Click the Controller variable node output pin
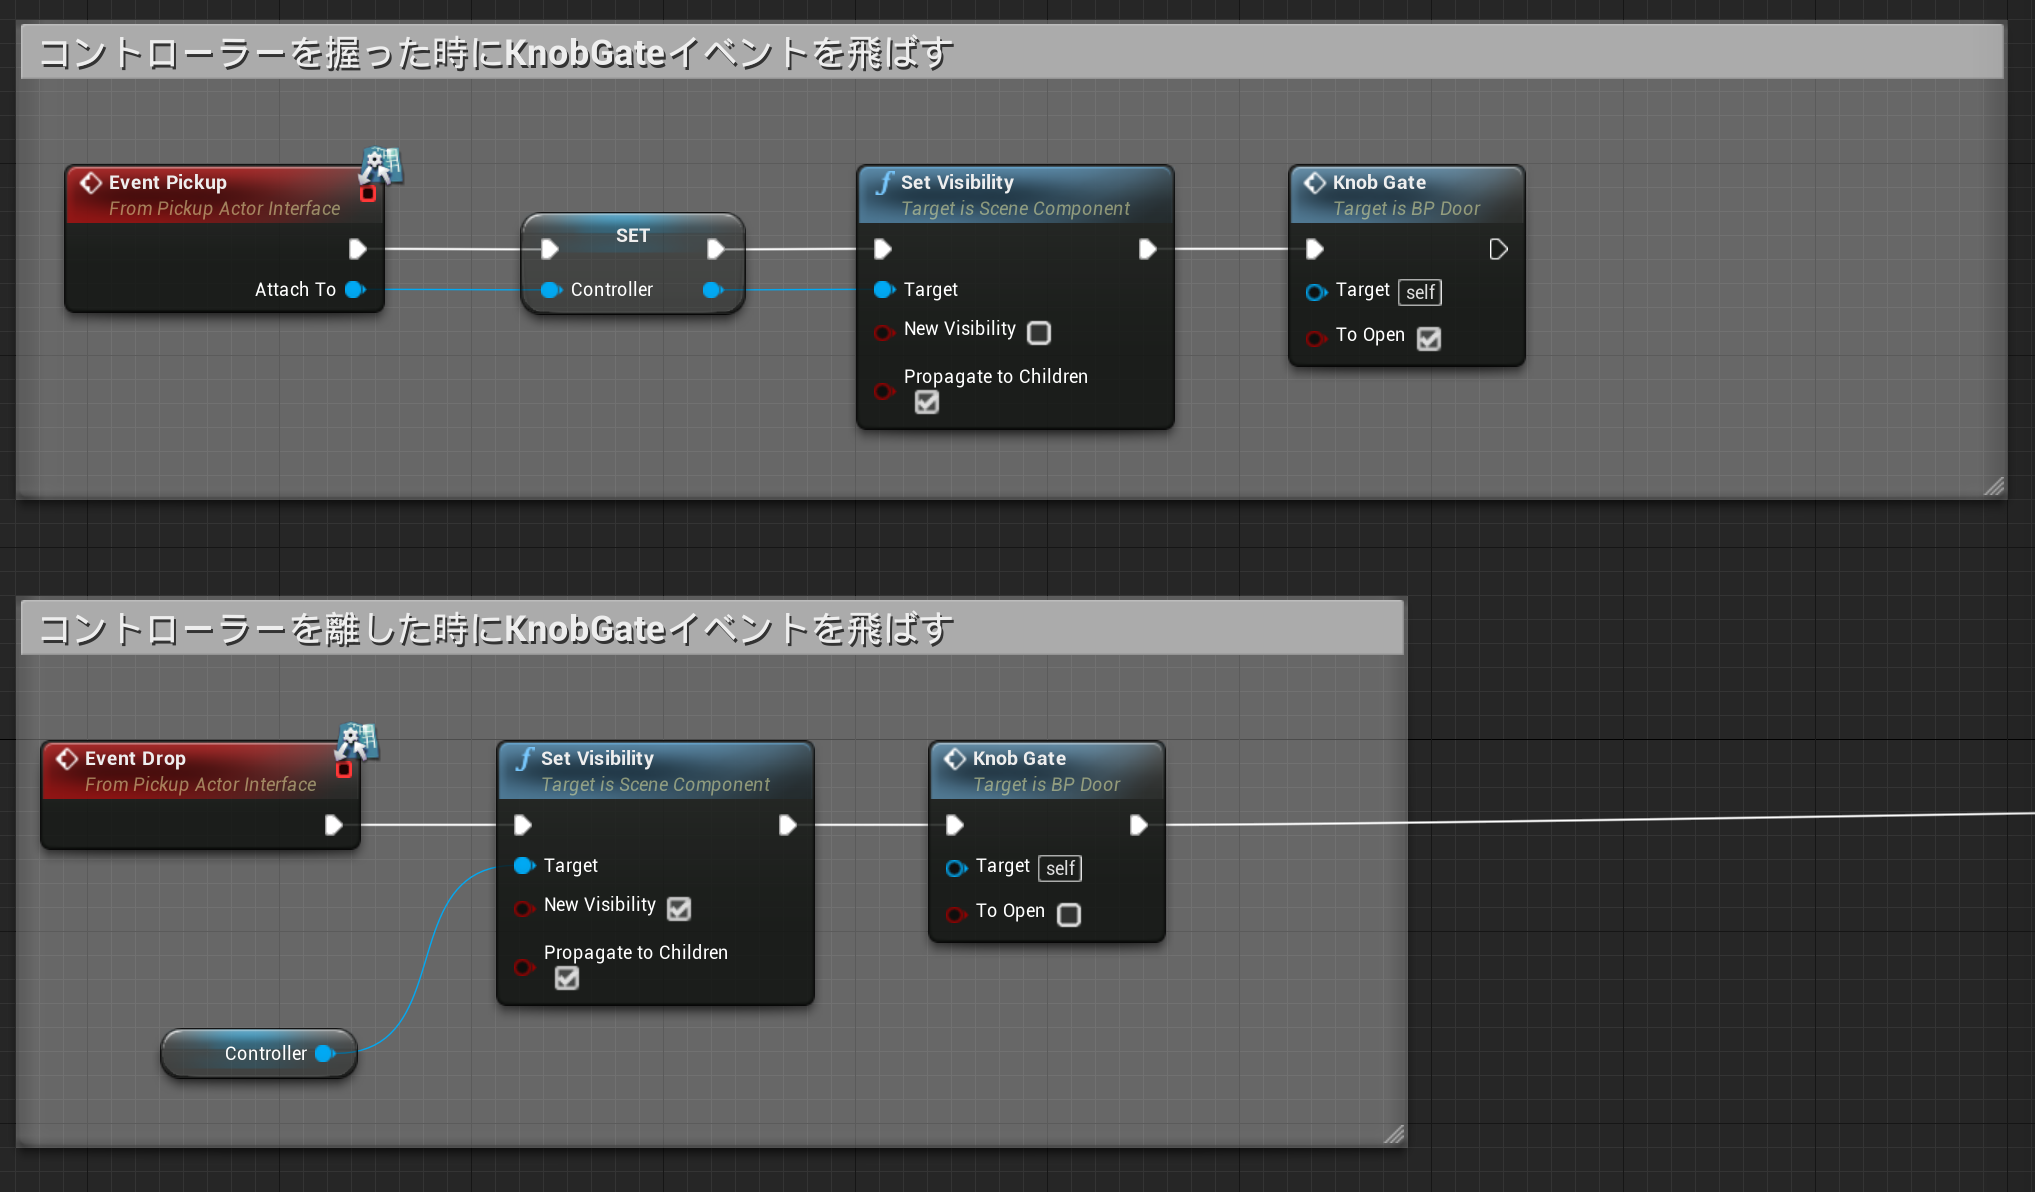The height and width of the screenshot is (1192, 2035). (324, 1053)
